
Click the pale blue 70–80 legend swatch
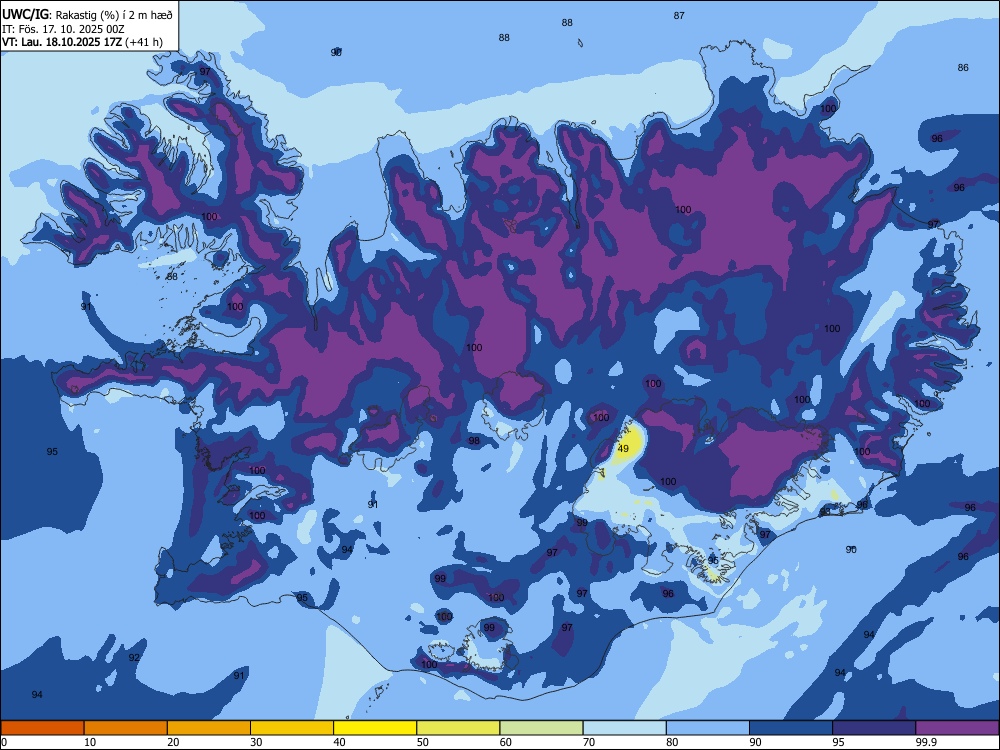pos(625,728)
